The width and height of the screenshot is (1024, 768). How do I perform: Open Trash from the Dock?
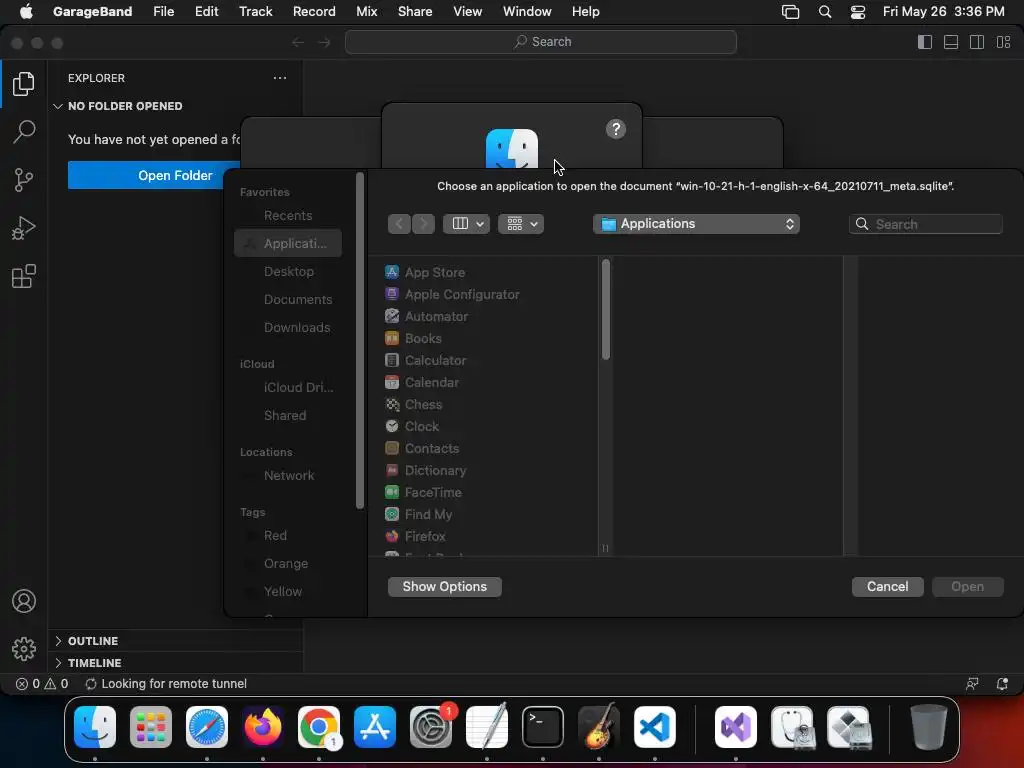click(928, 727)
